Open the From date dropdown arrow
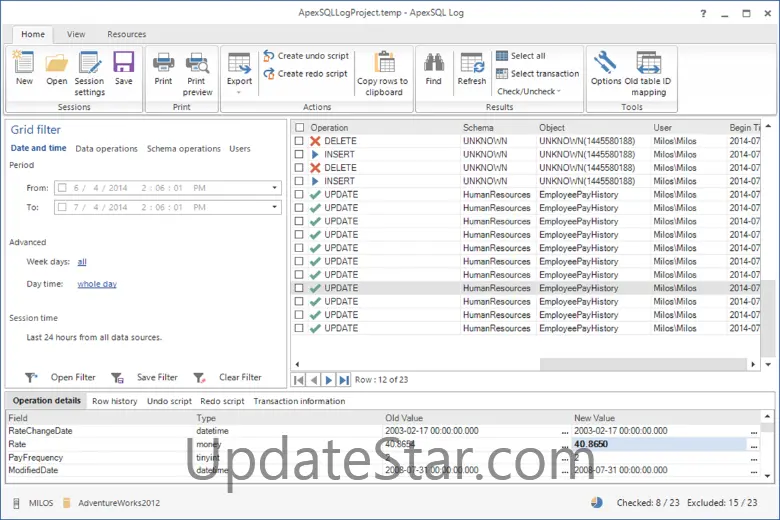The width and height of the screenshot is (780, 520). [274, 188]
